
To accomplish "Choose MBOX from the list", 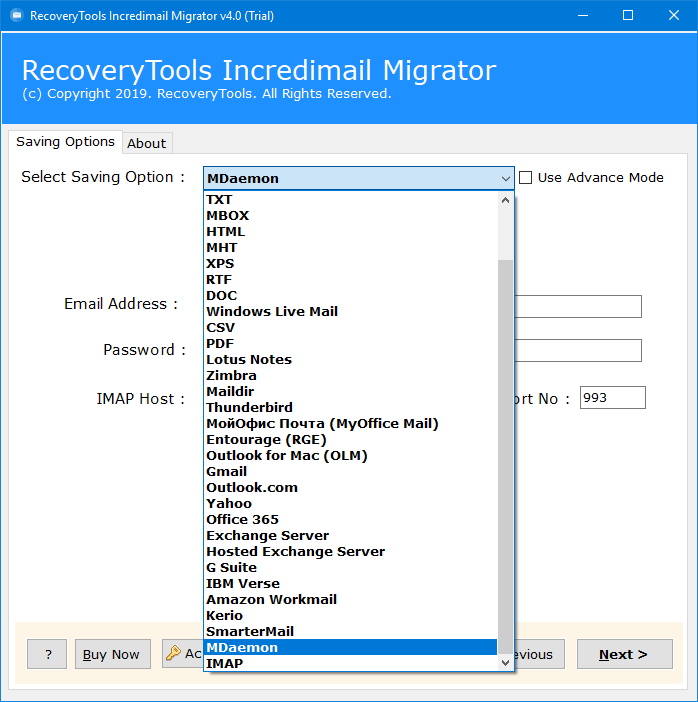I will [351, 216].
